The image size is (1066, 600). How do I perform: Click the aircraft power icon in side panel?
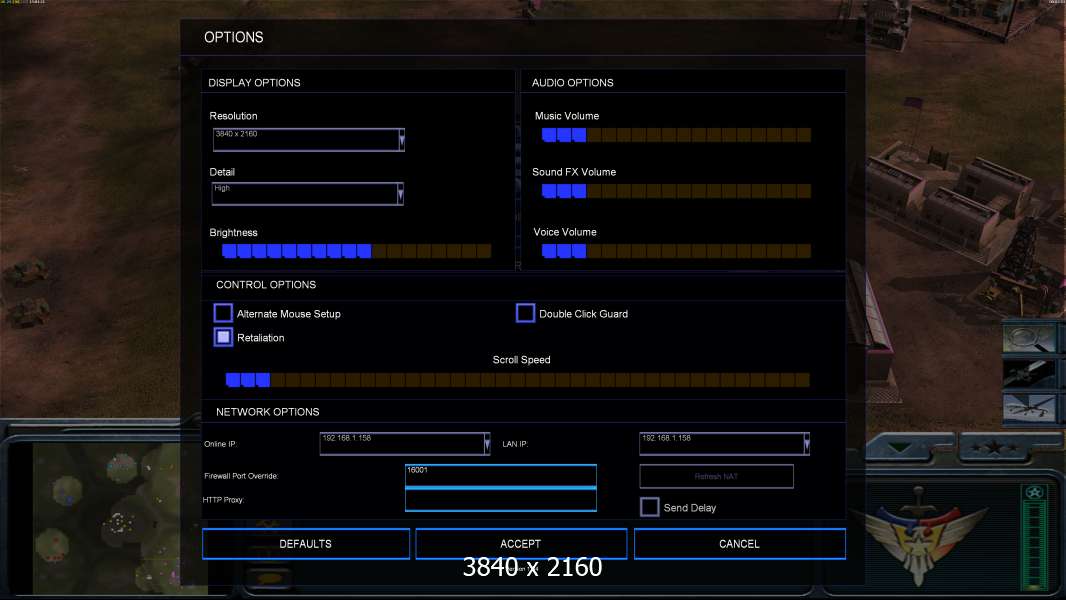(x=1029, y=374)
